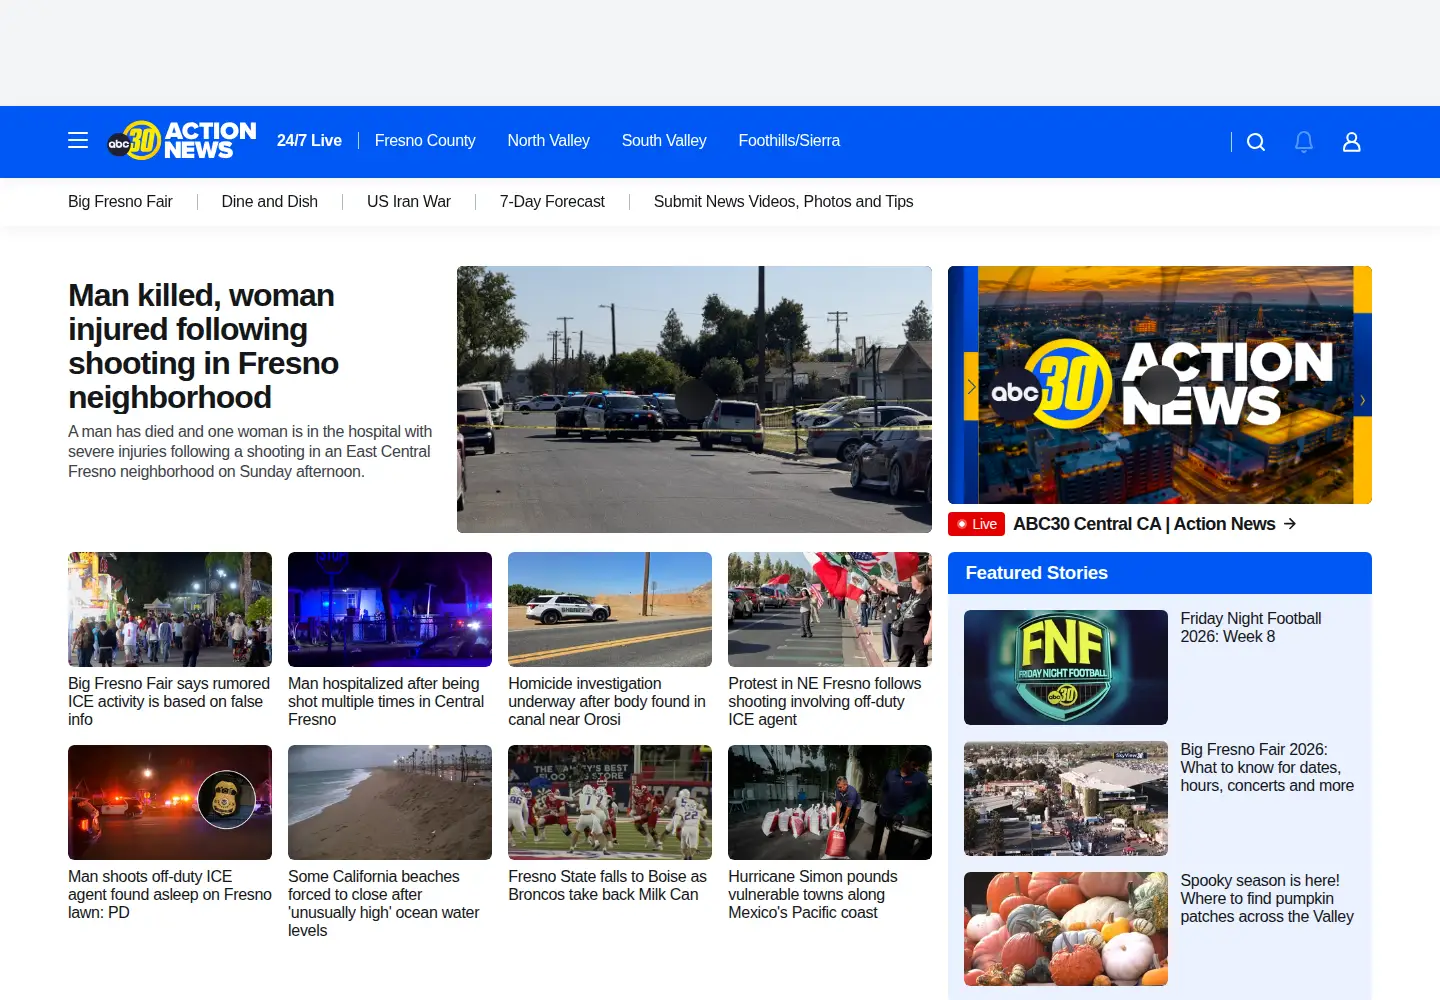The image size is (1440, 1000).
Task: Open the Dine and Dish topic link
Action: (x=270, y=202)
